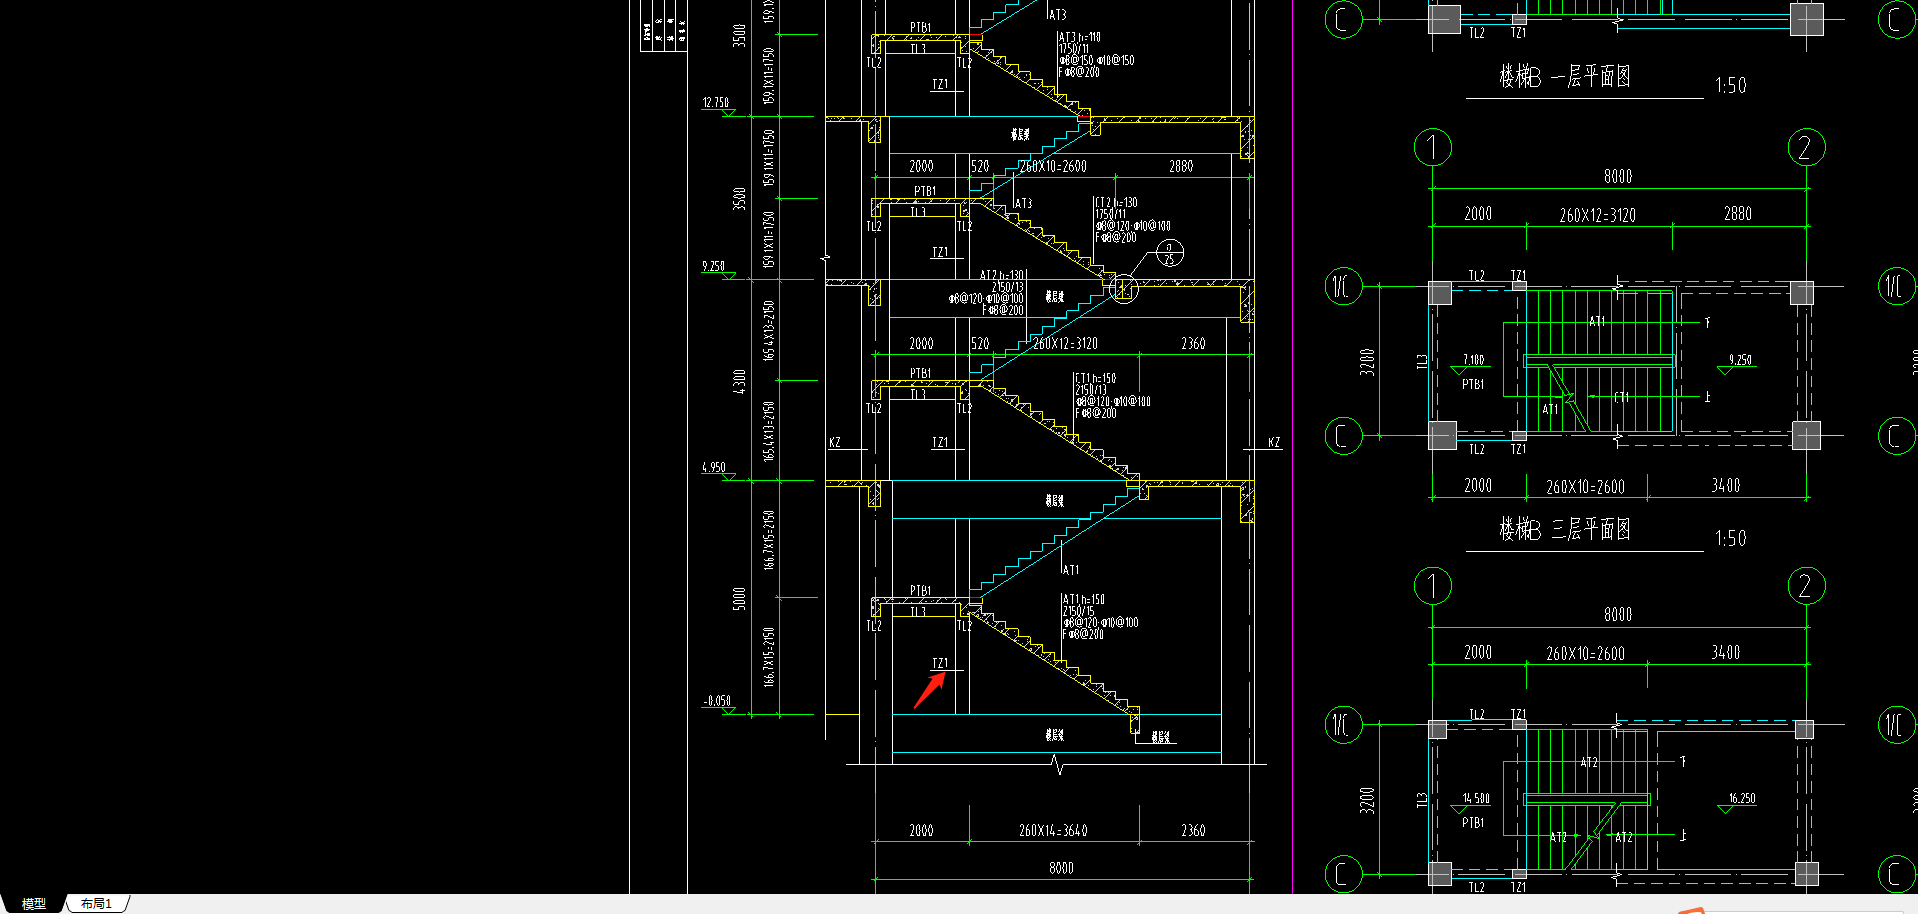Select the 7.100 elevation text in plan
This screenshot has width=1918, height=914.
click(x=1473, y=360)
